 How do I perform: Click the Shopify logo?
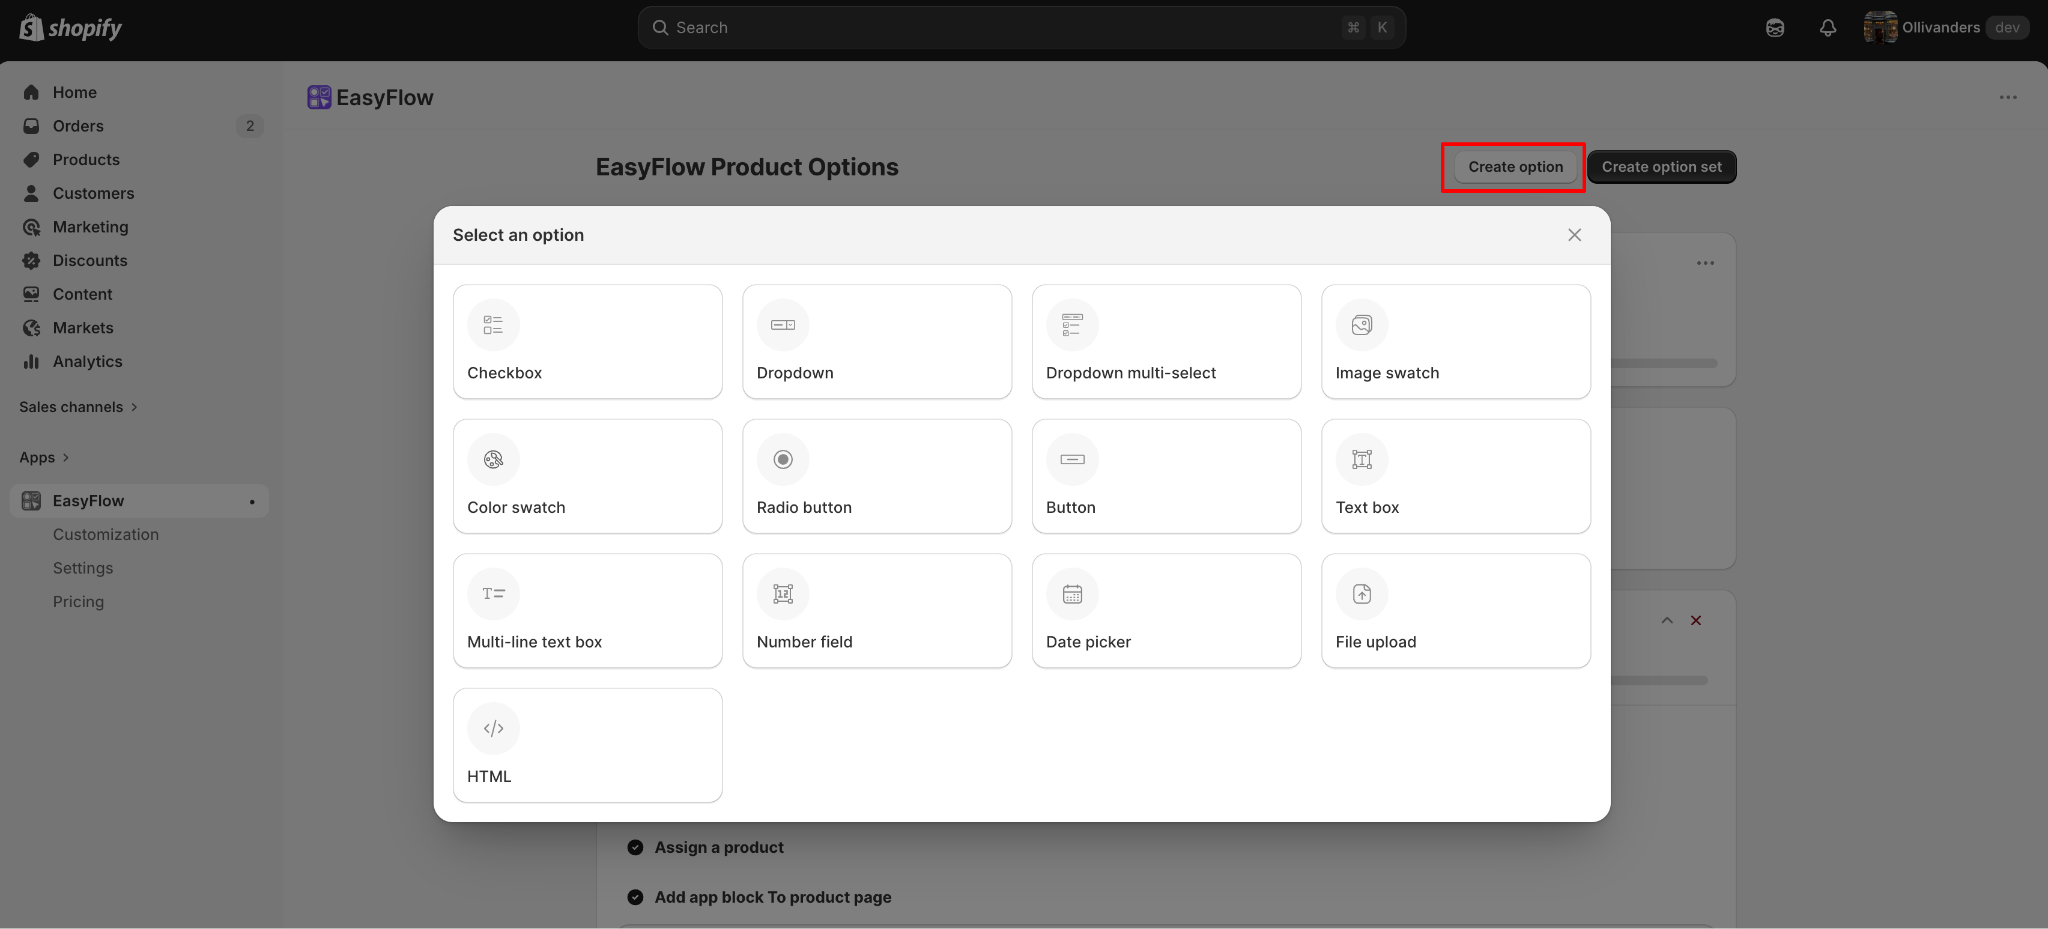point(70,27)
